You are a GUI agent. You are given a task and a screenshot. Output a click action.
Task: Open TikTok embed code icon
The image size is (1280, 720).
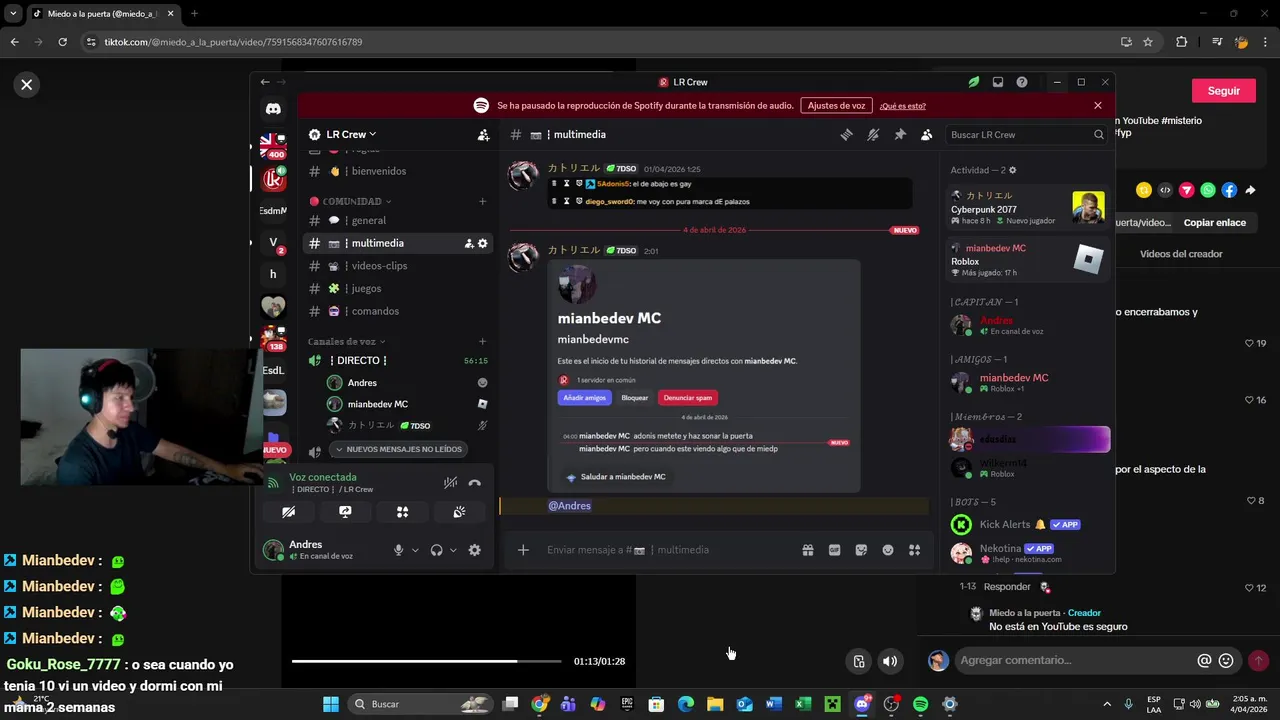pos(1165,190)
